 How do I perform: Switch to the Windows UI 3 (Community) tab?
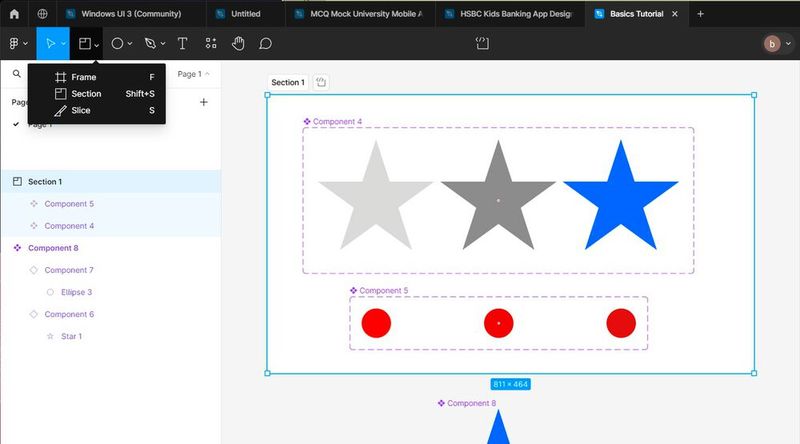click(131, 14)
